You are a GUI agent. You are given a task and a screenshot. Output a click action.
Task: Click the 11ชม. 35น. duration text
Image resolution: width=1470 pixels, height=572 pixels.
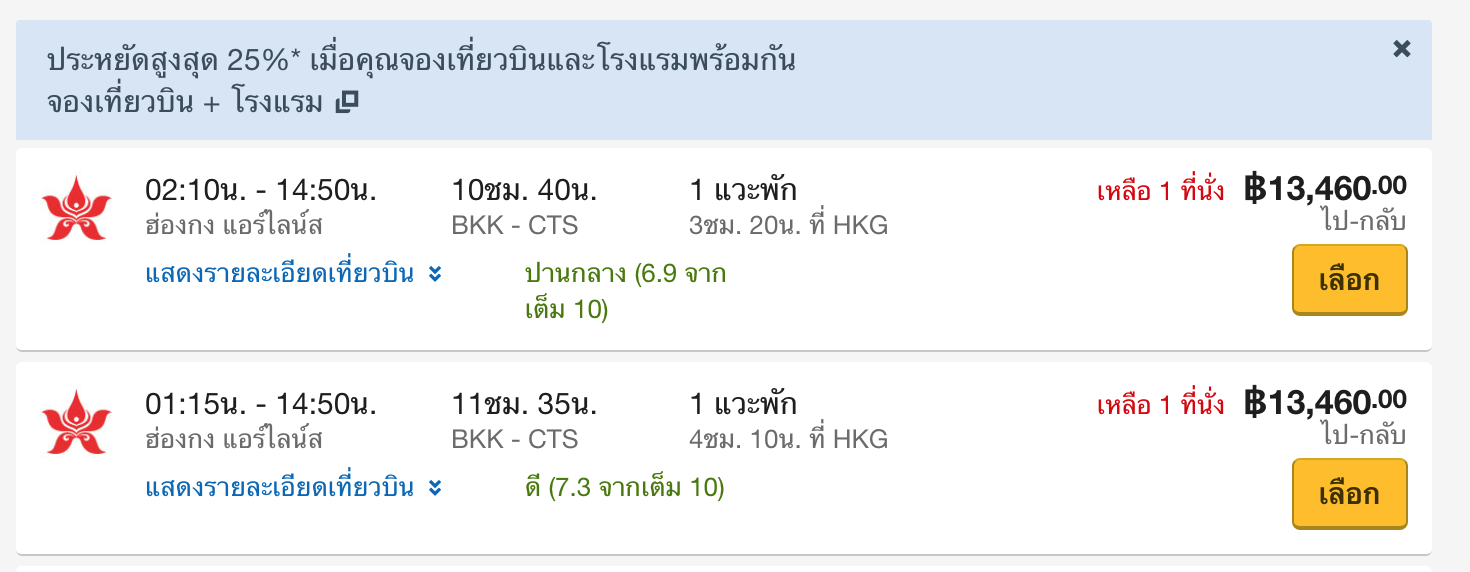(x=524, y=404)
